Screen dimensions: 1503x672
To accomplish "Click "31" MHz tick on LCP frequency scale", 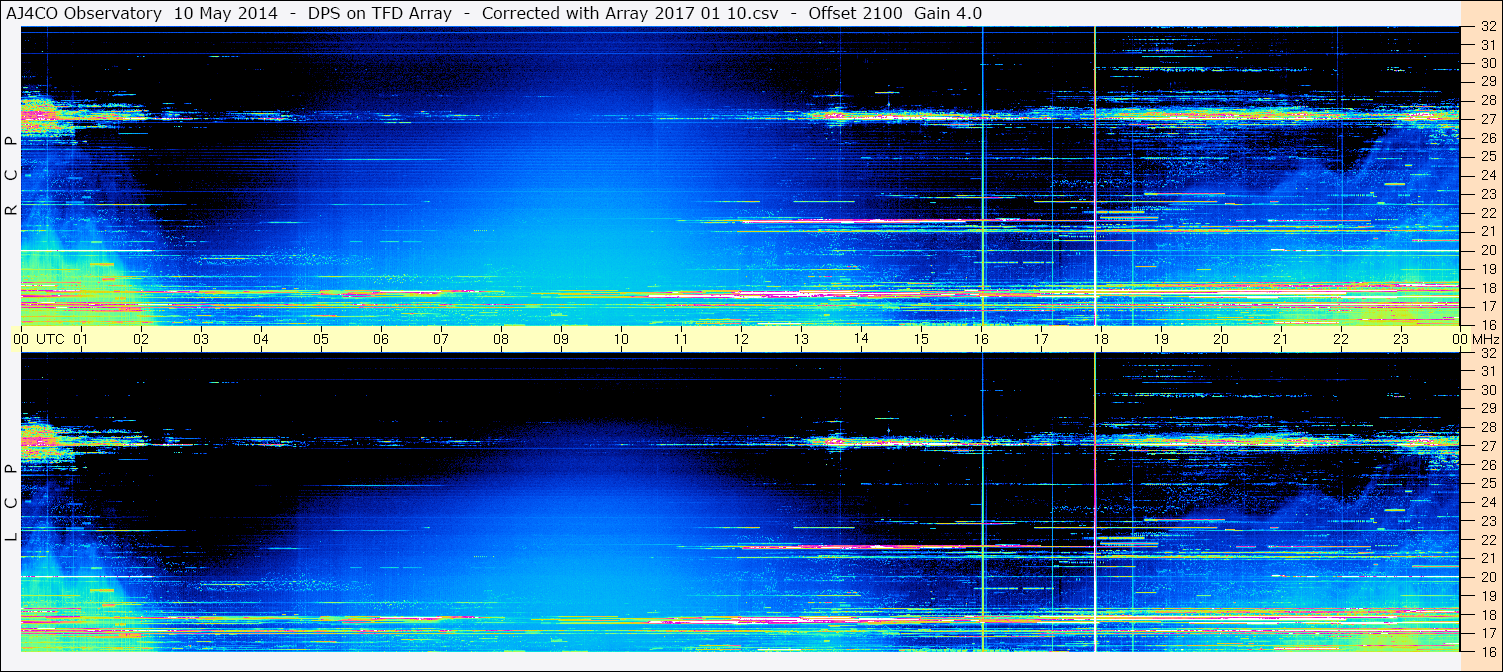I will (1488, 371).
